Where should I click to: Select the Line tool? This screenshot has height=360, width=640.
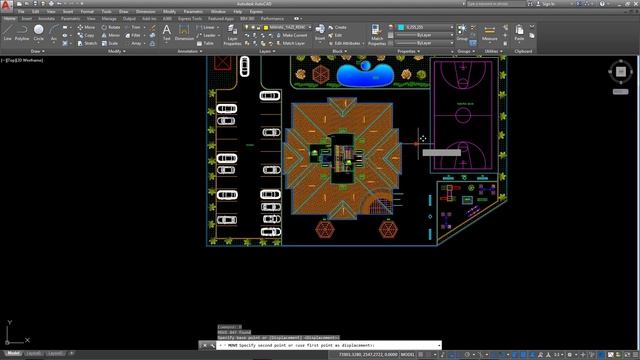click(8, 33)
